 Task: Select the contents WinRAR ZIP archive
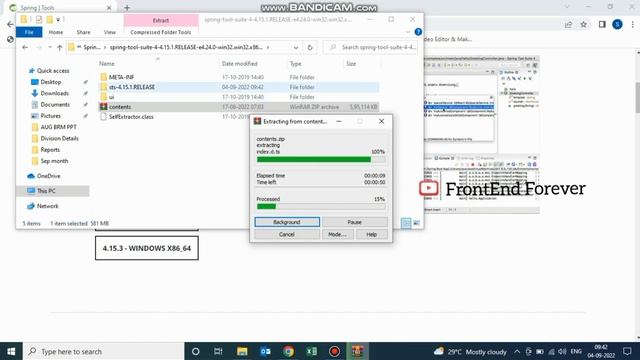[239, 107]
